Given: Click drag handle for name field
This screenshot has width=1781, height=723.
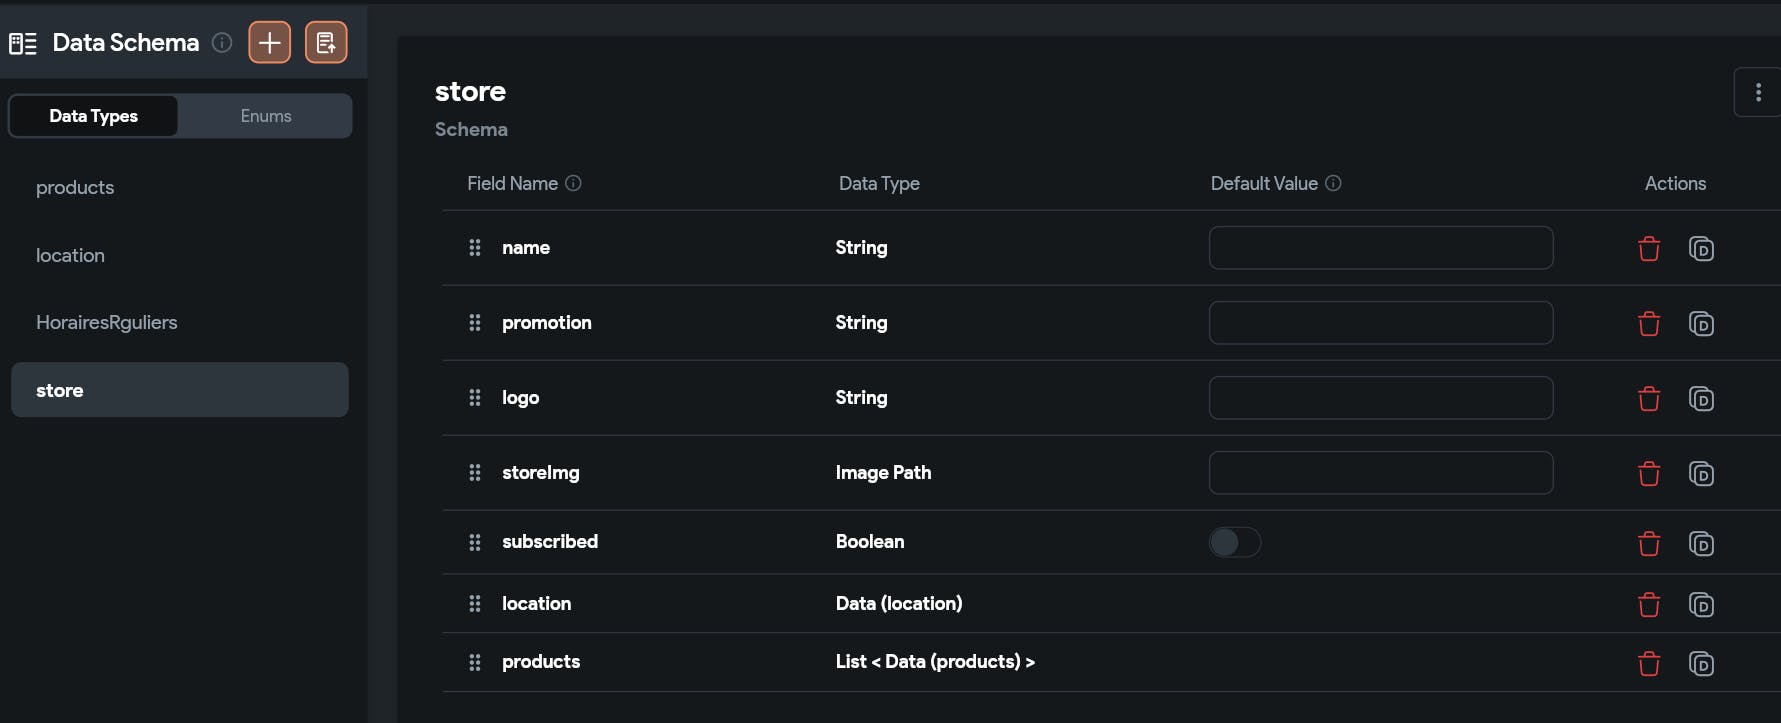Looking at the screenshot, I should coord(475,248).
